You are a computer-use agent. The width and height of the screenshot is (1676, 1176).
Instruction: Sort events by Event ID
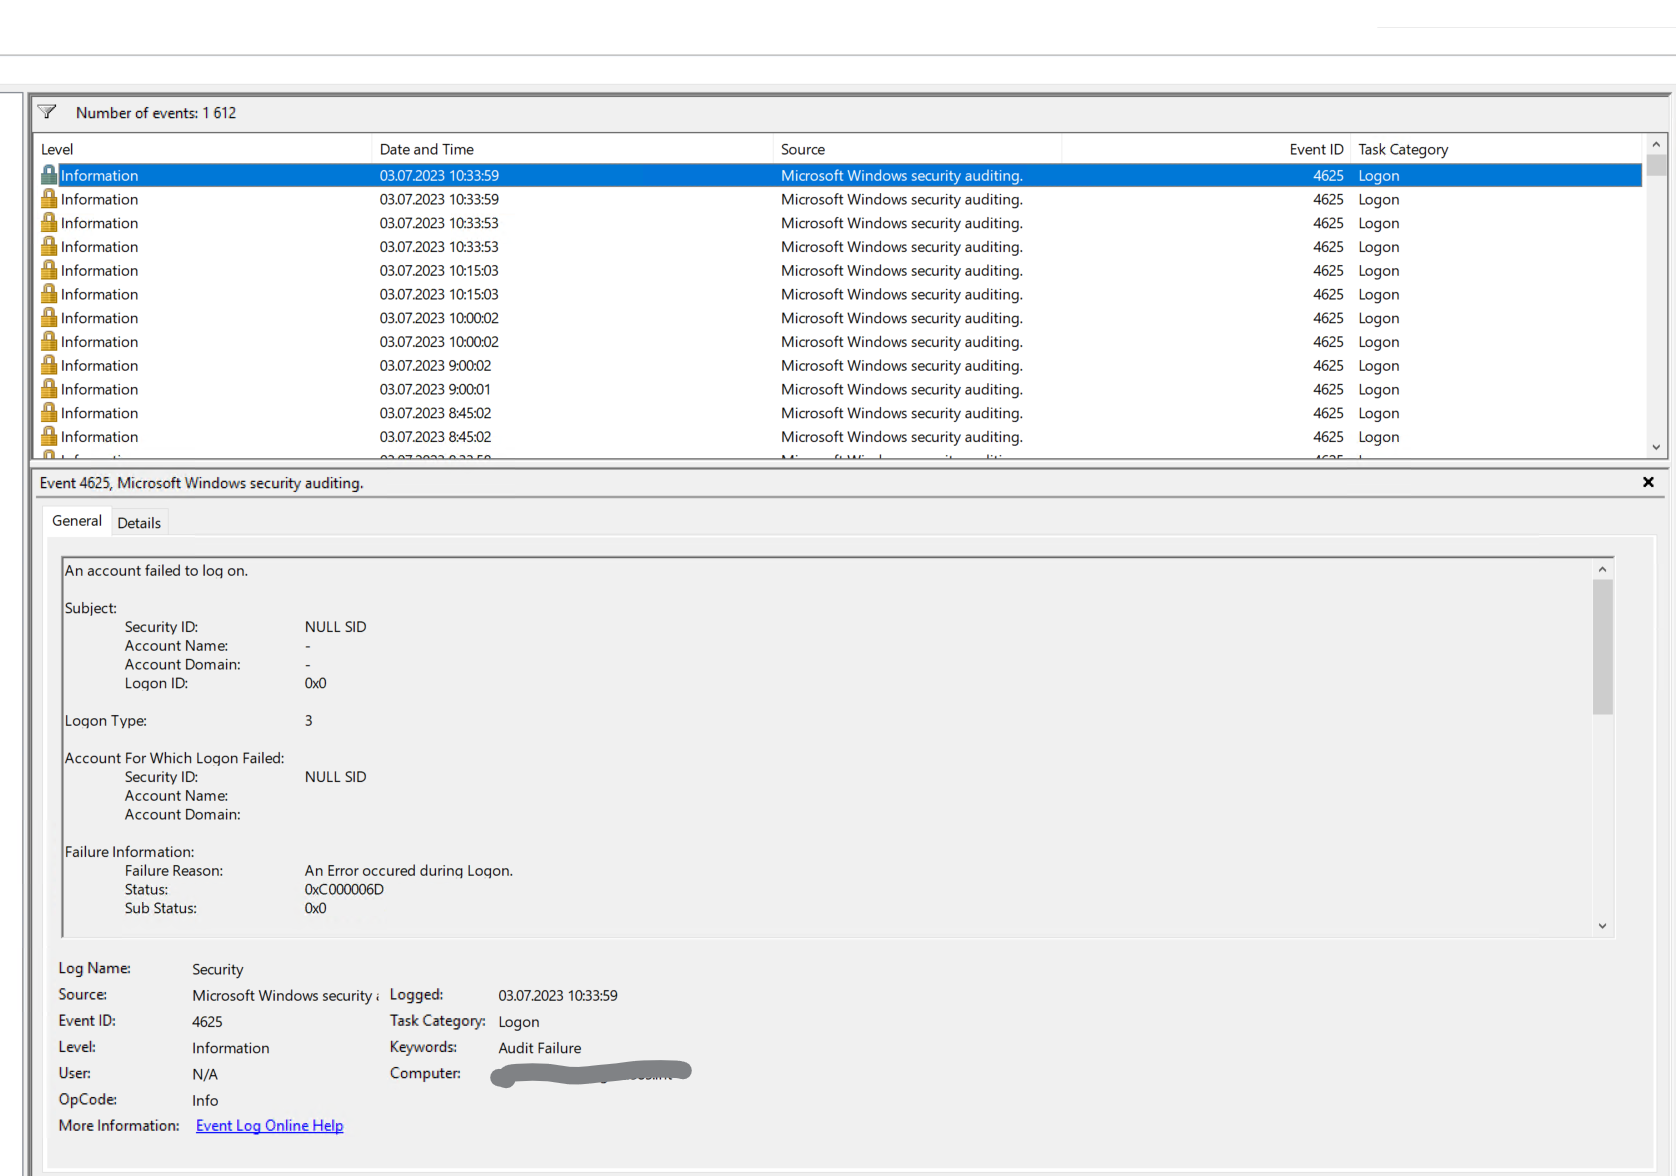1316,148
